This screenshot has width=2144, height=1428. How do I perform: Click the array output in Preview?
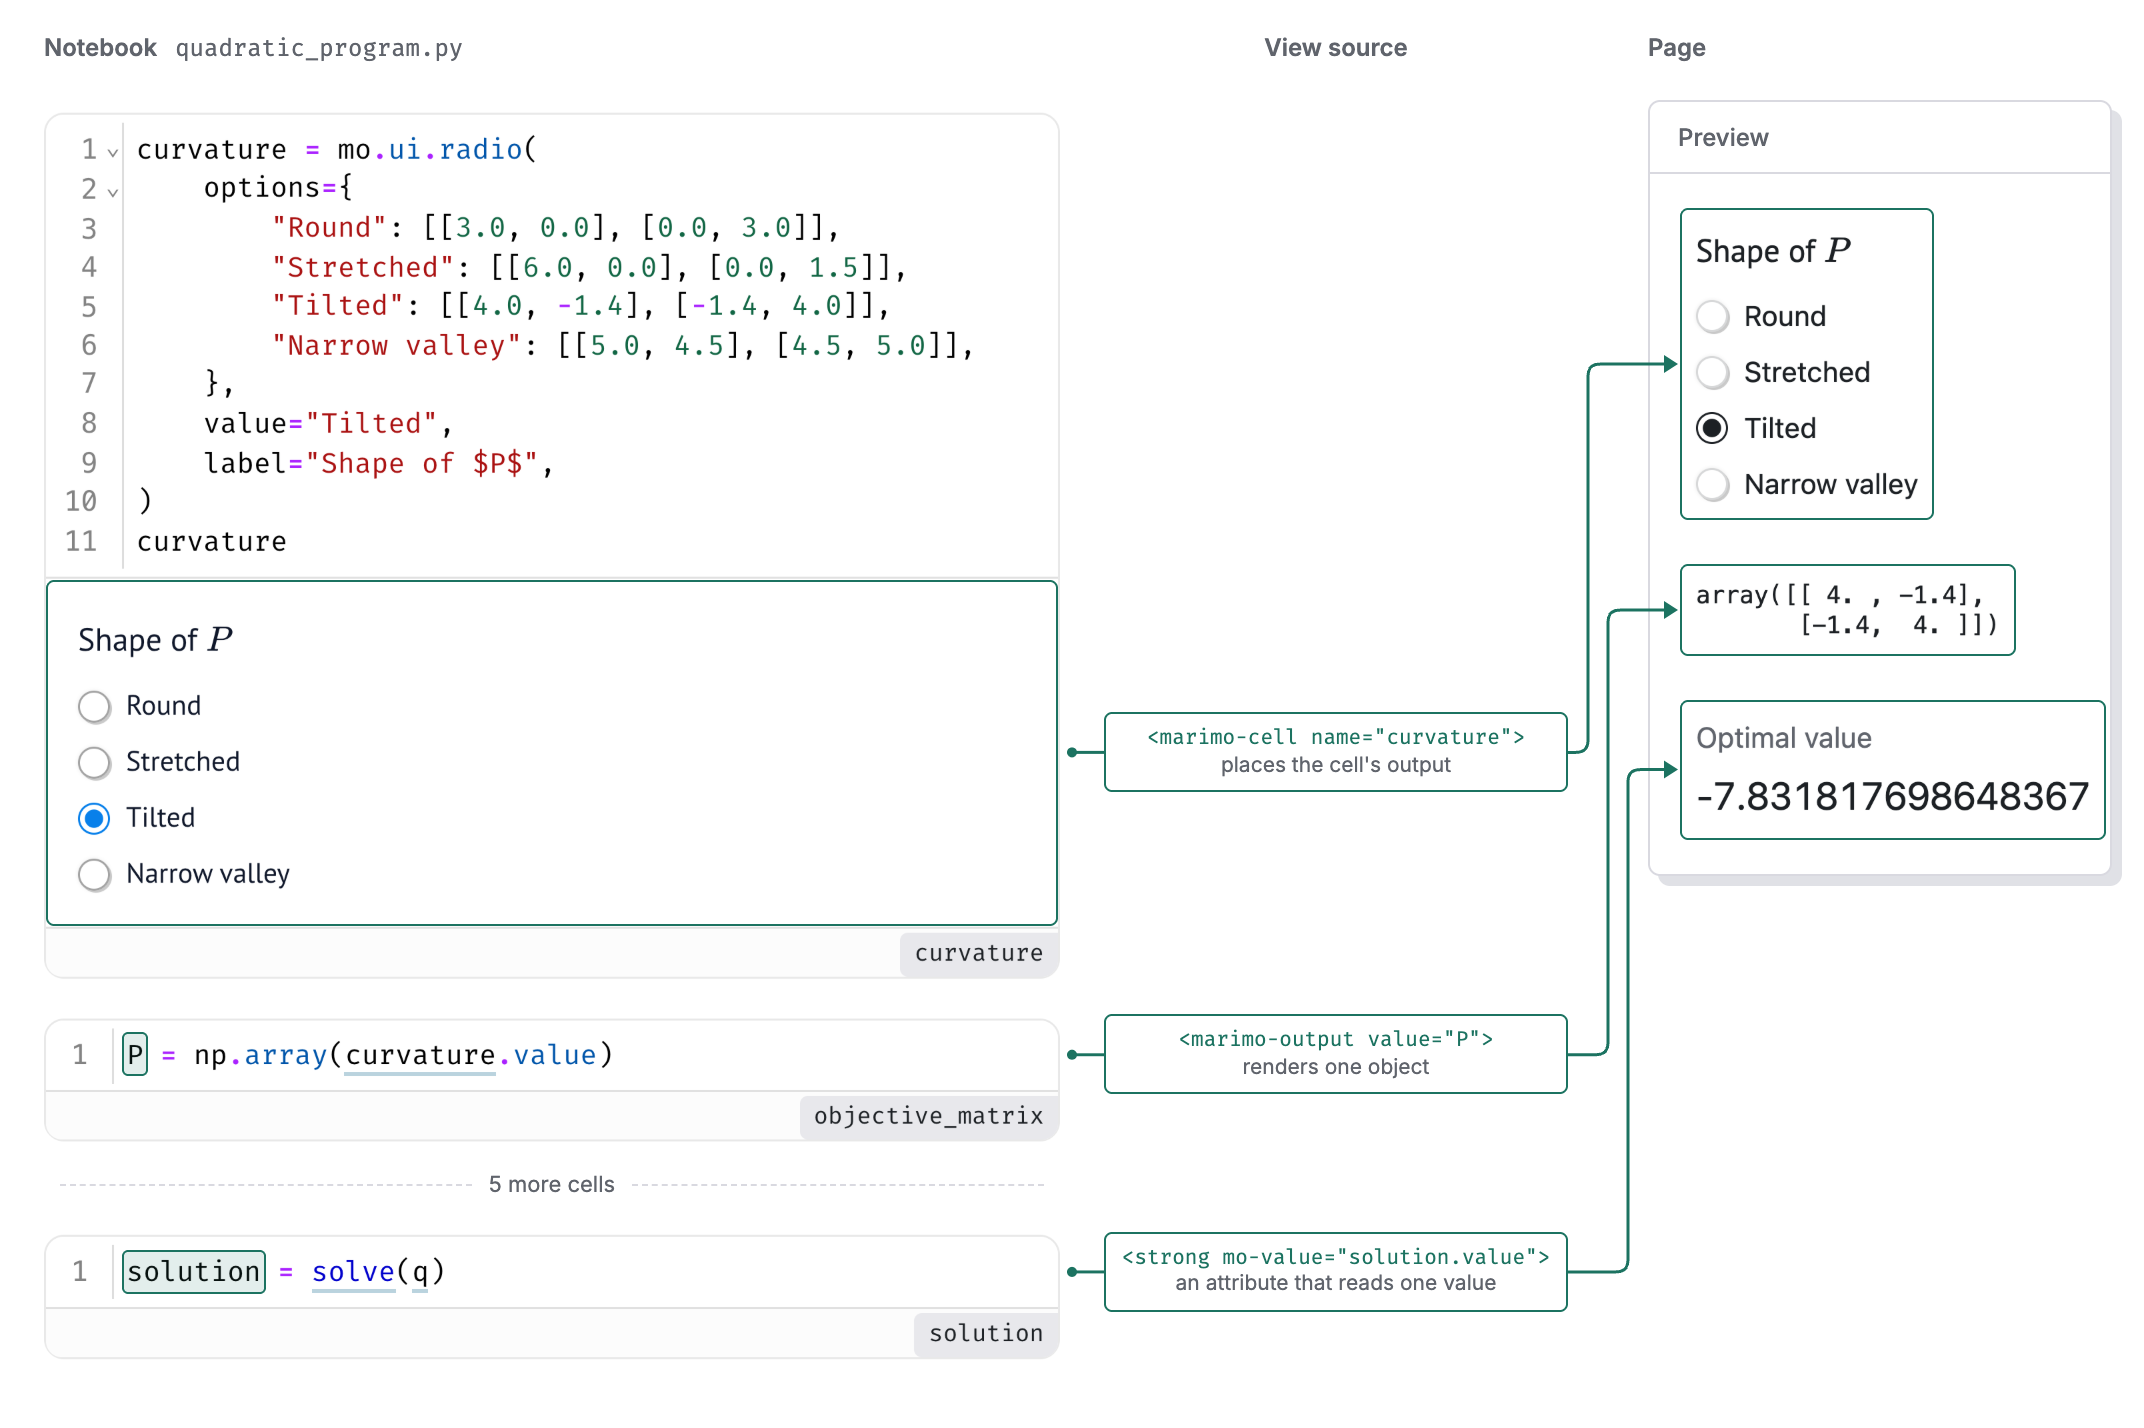1847,610
